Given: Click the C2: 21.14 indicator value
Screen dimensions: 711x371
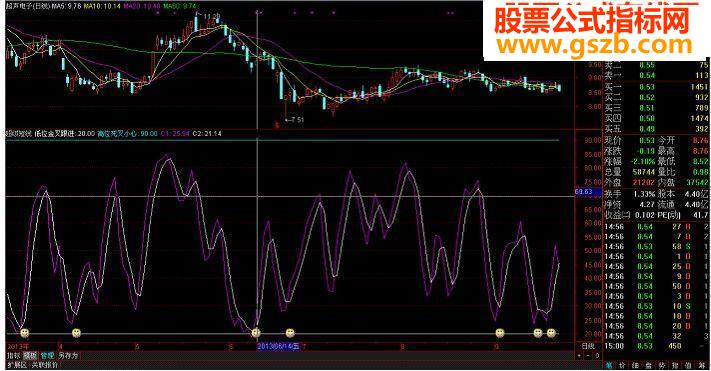Looking at the screenshot, I should 207,134.
